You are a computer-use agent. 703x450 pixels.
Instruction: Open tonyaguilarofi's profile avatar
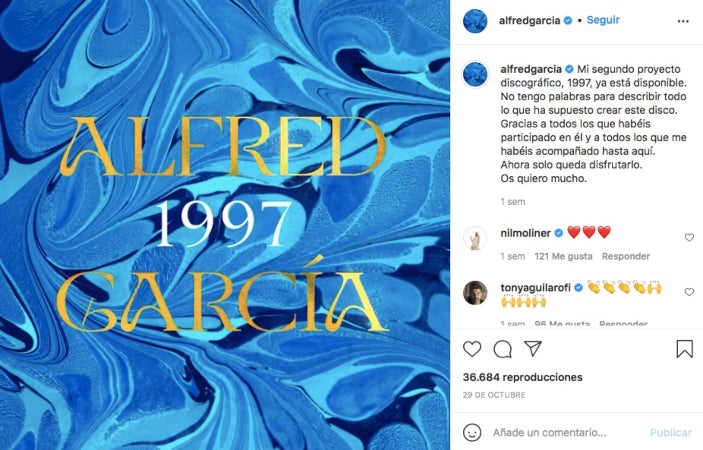coord(475,293)
